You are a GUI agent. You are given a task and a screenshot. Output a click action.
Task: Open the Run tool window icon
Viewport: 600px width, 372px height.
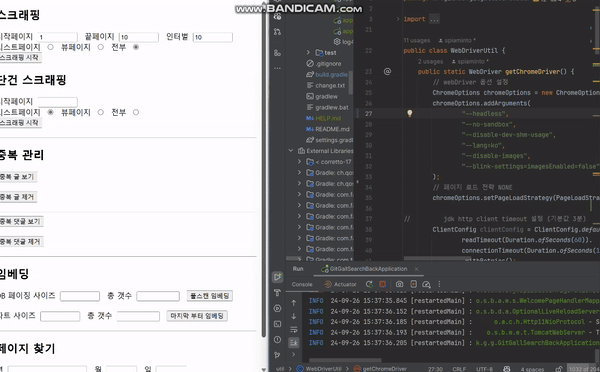click(x=277, y=277)
